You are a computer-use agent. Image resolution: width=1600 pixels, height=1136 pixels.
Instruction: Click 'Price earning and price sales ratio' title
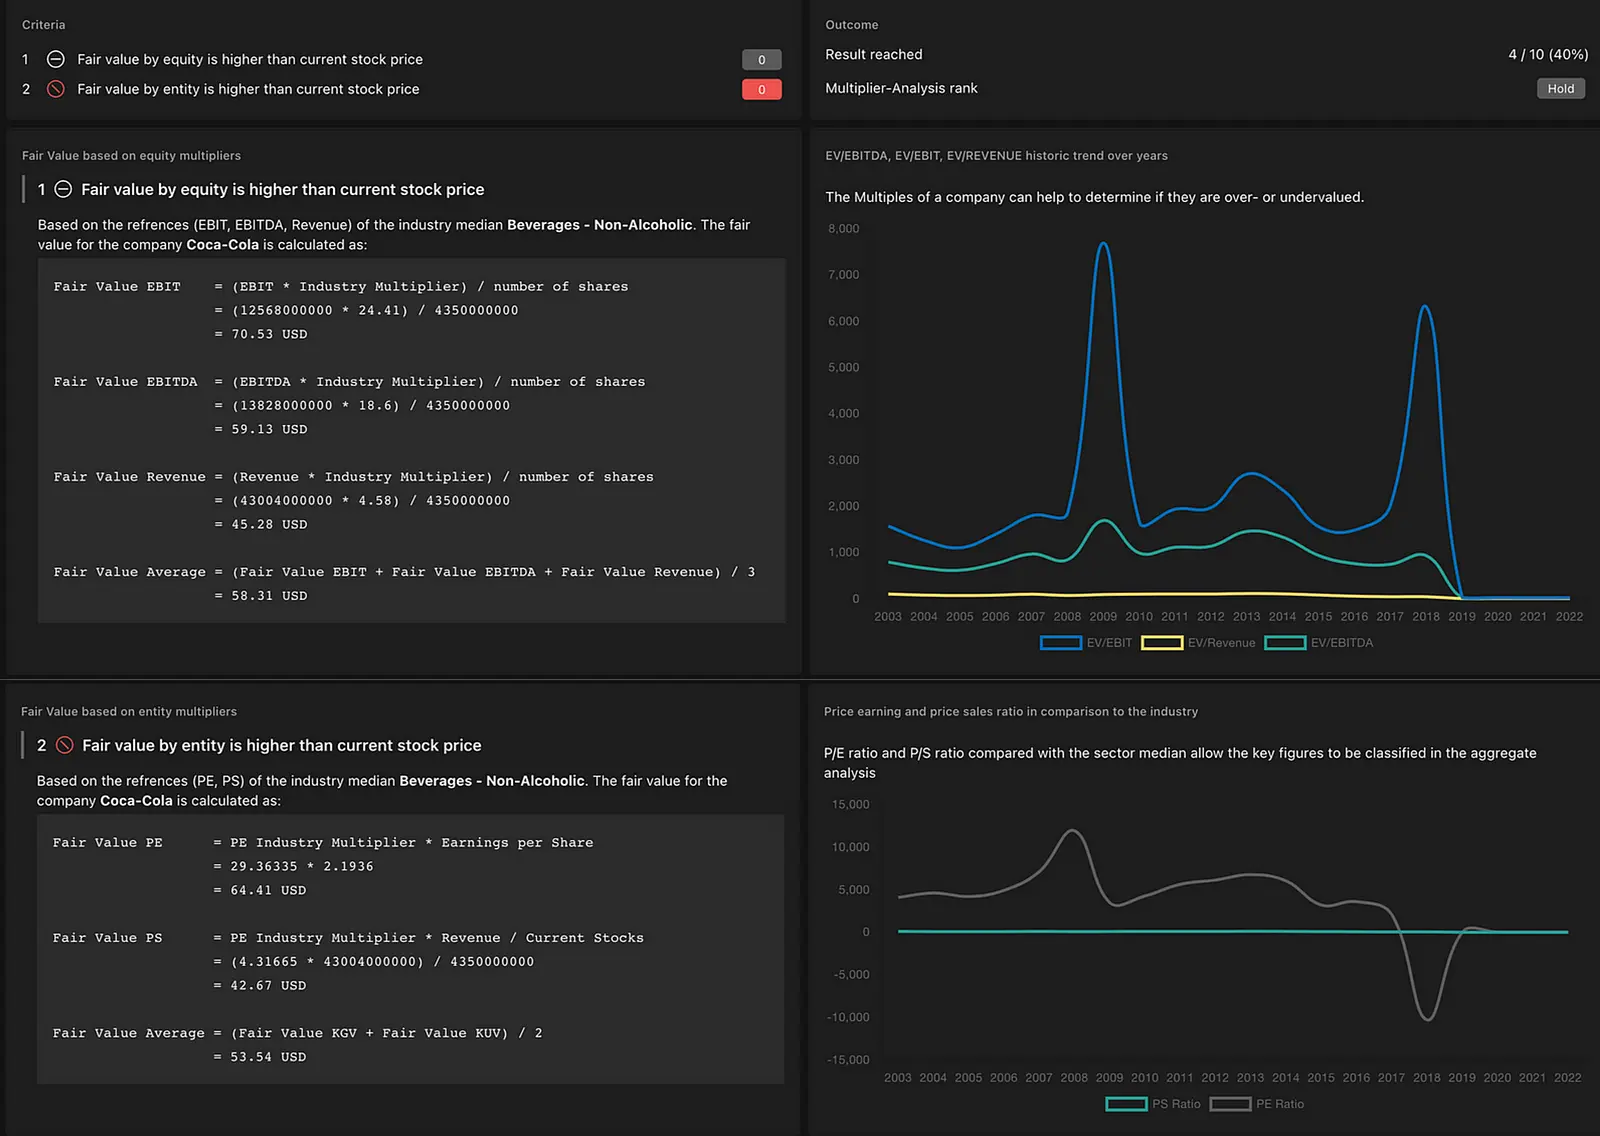(x=1011, y=712)
